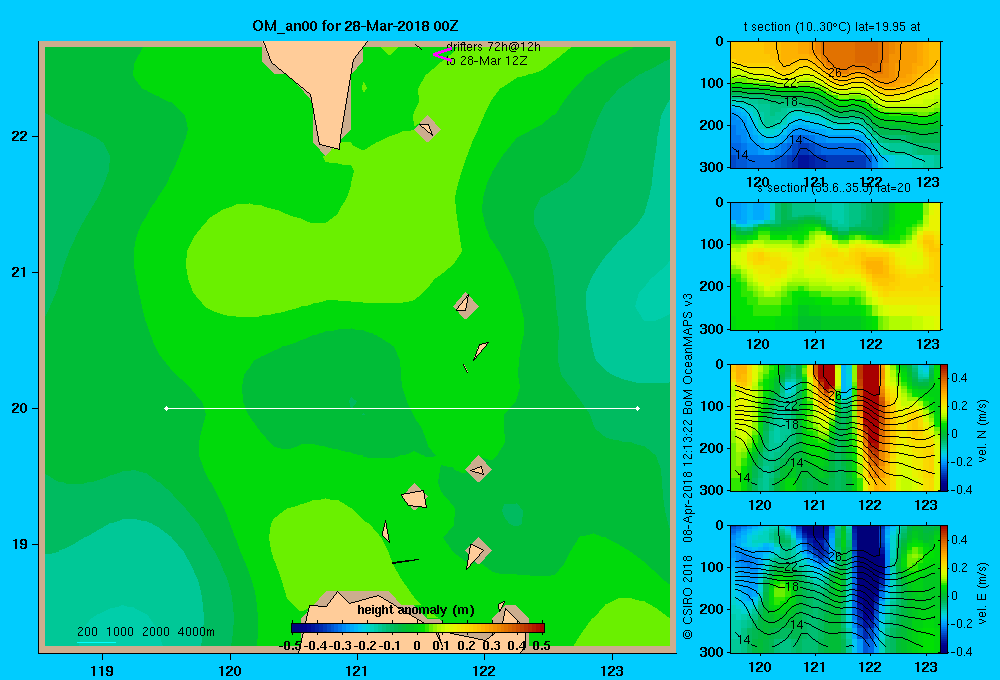Click latitude label 20 on main map

tap(20, 408)
